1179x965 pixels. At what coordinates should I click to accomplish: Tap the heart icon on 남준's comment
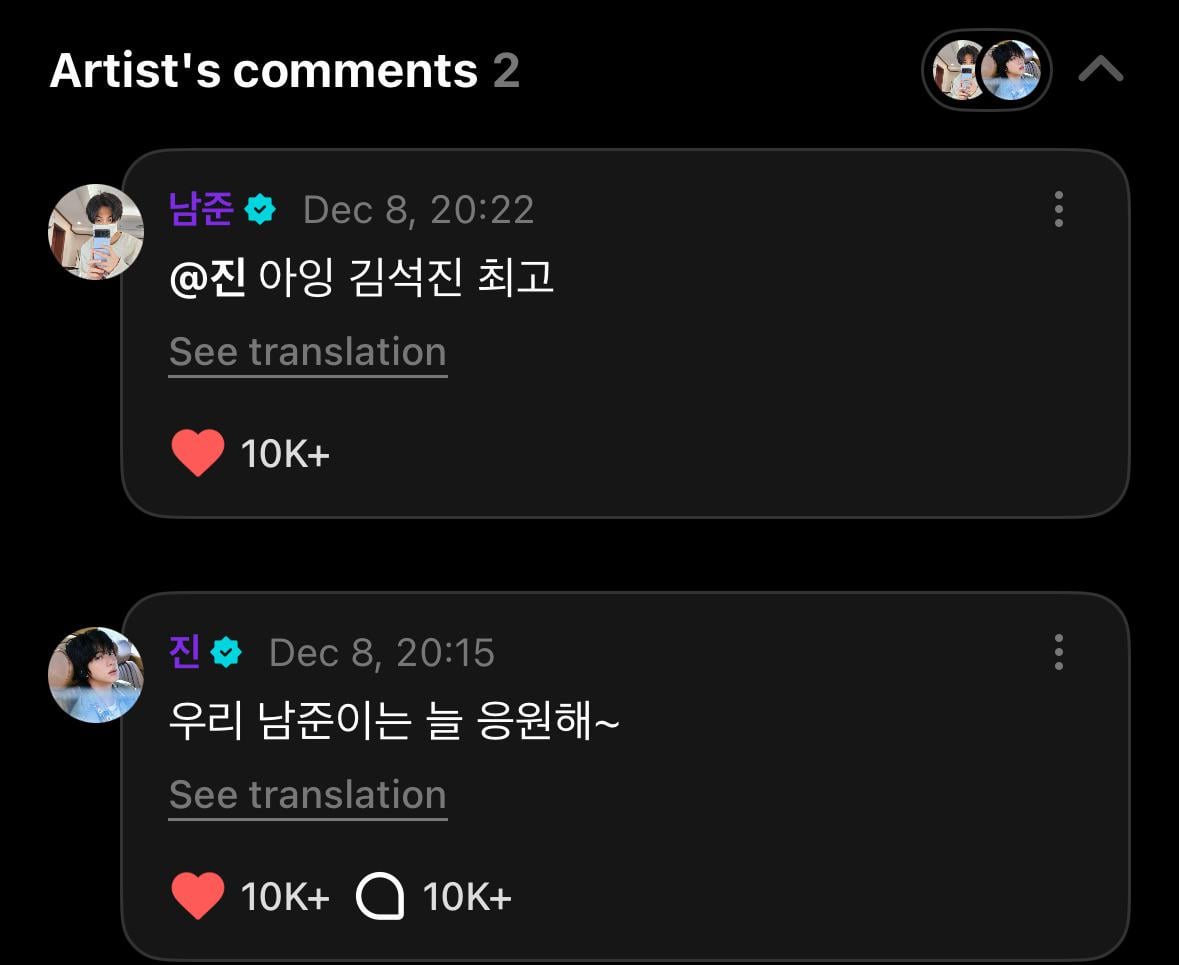click(197, 451)
